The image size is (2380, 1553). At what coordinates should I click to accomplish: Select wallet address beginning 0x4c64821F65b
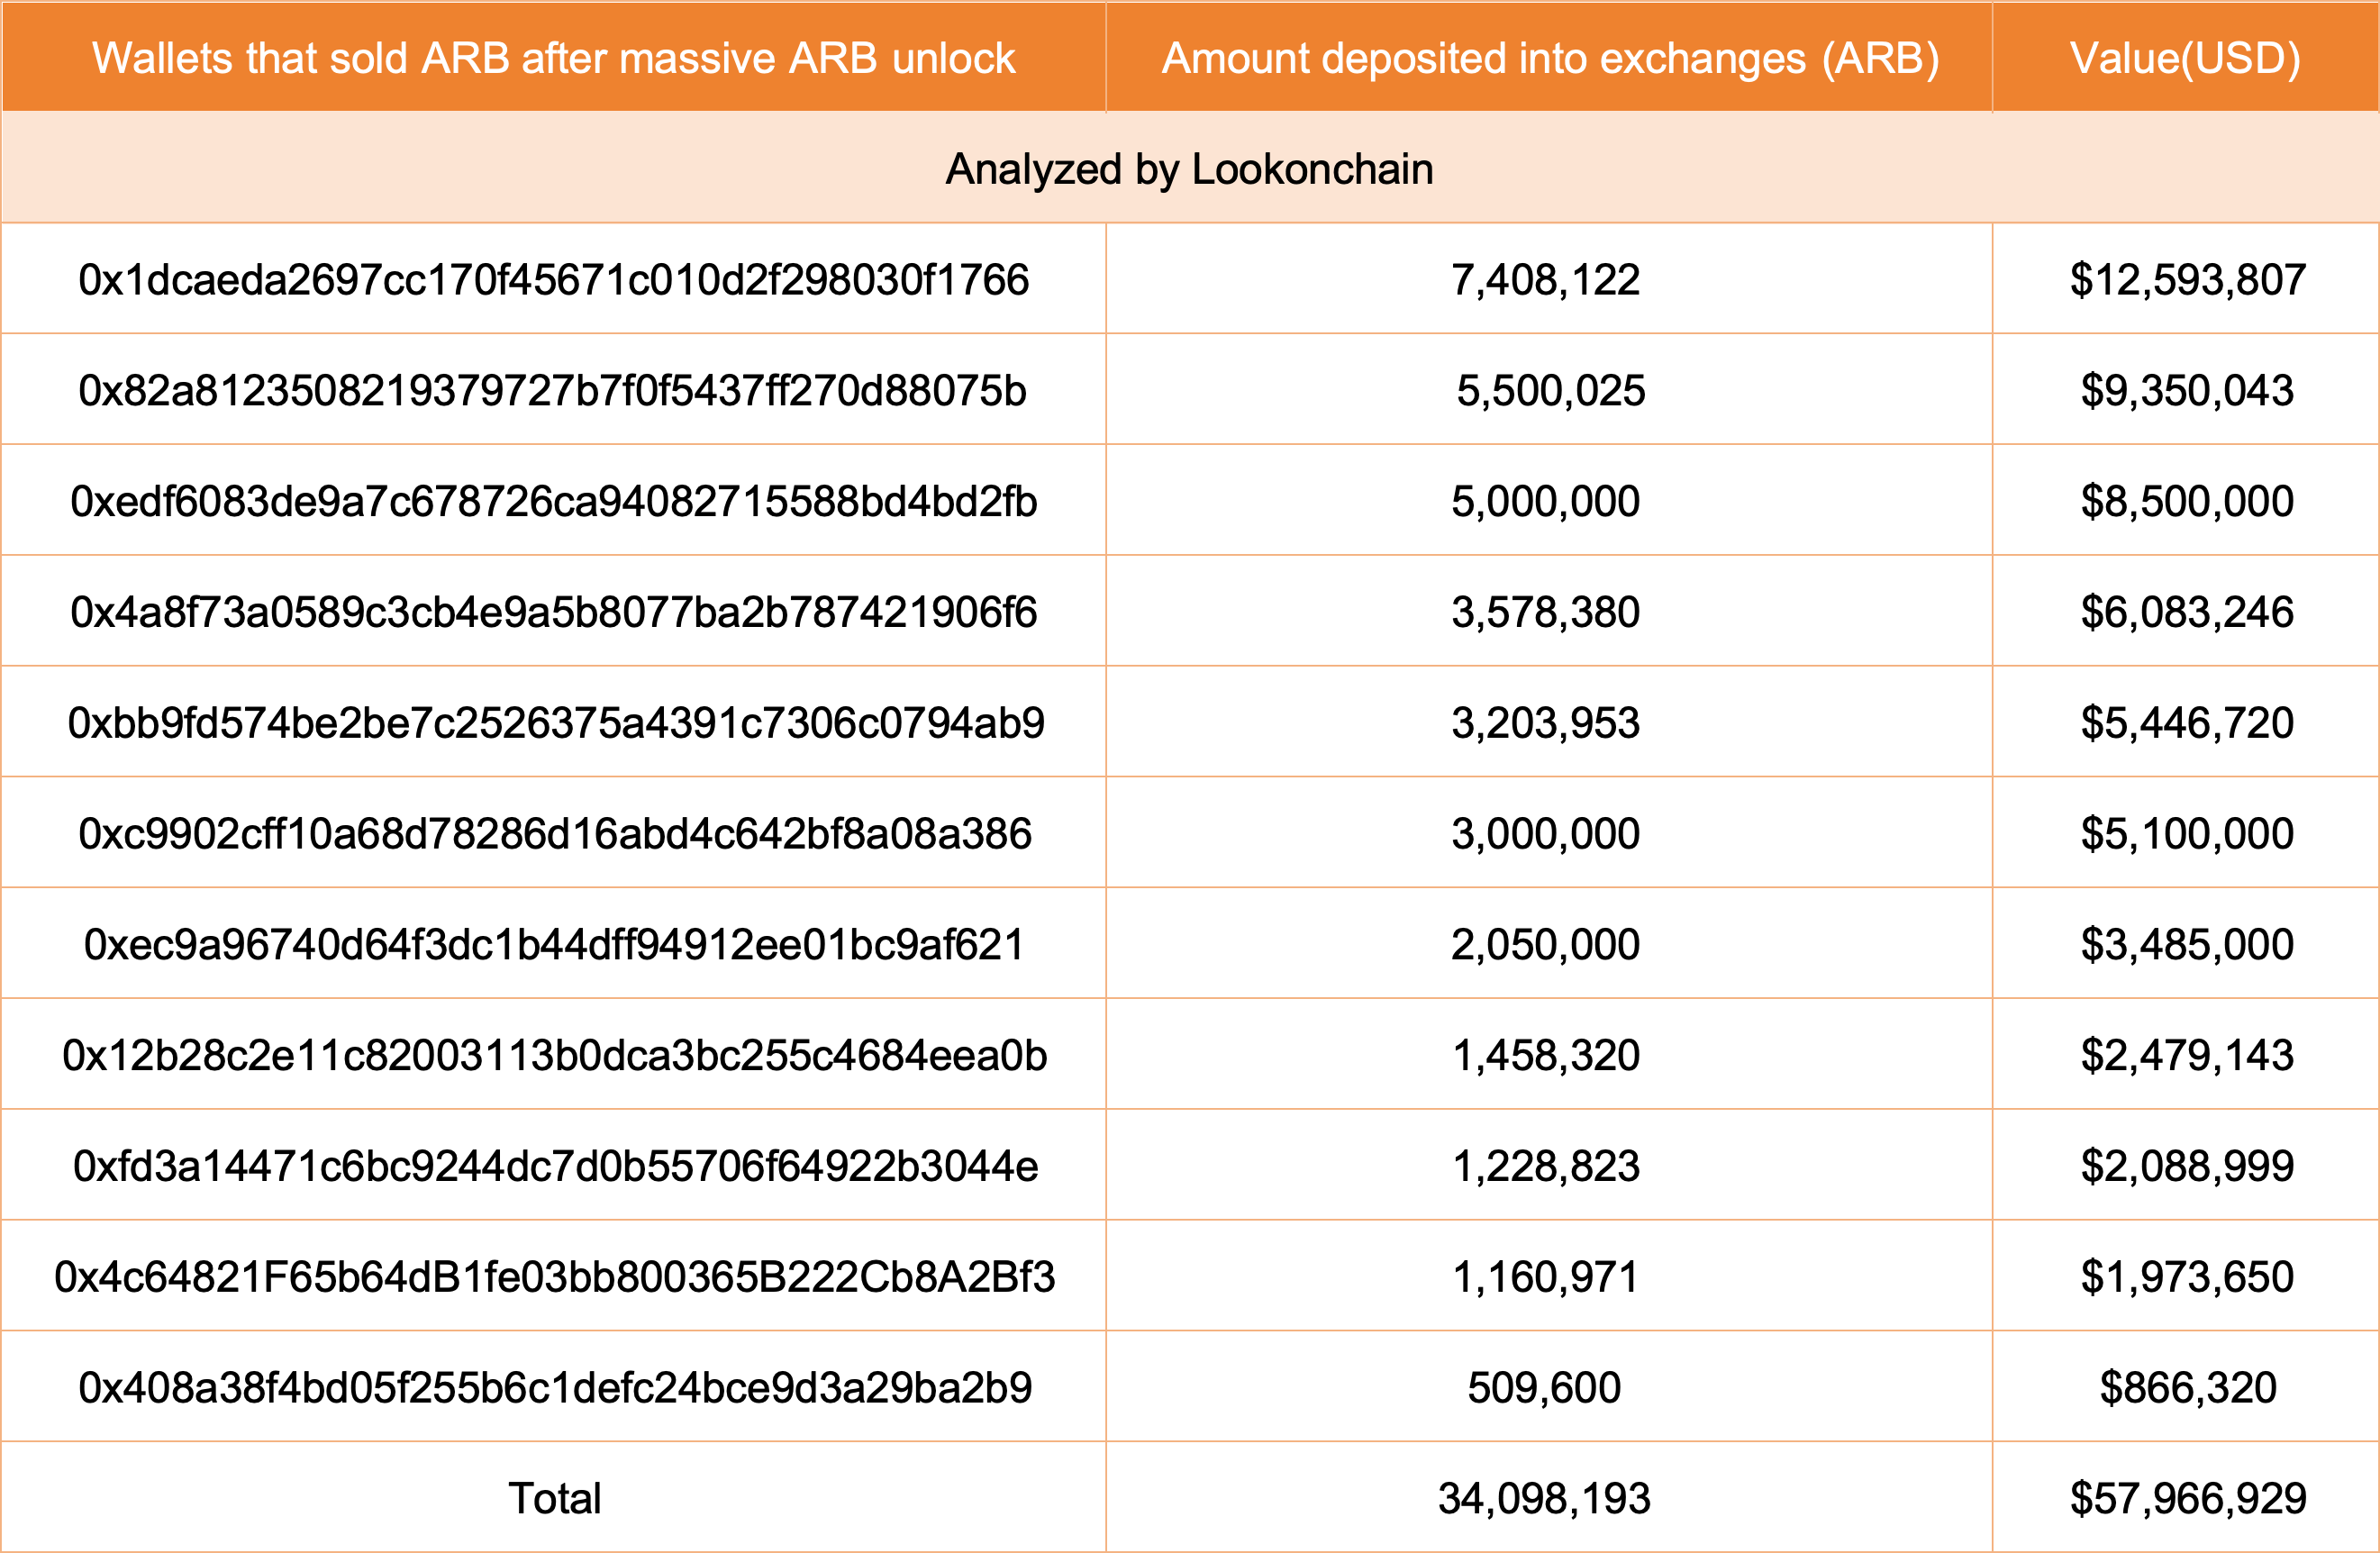point(555,1277)
